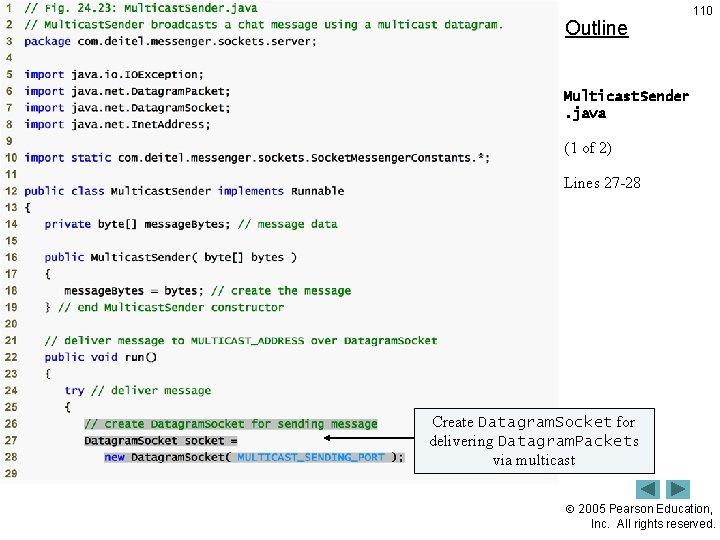Viewport: 720px width, 540px height.
Task: Click the 'try // deliver message' line
Action: (x=138, y=390)
